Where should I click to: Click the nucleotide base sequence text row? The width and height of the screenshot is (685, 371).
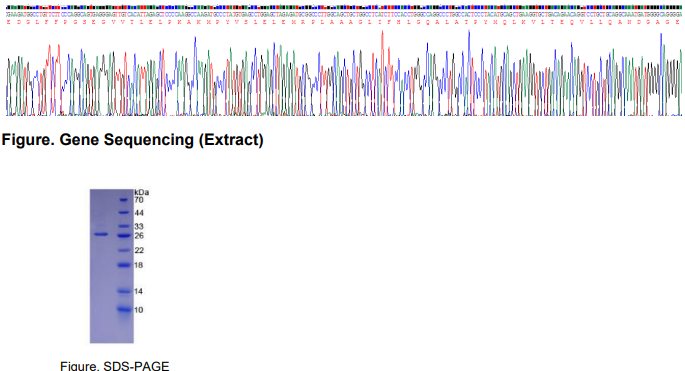[343, 14]
